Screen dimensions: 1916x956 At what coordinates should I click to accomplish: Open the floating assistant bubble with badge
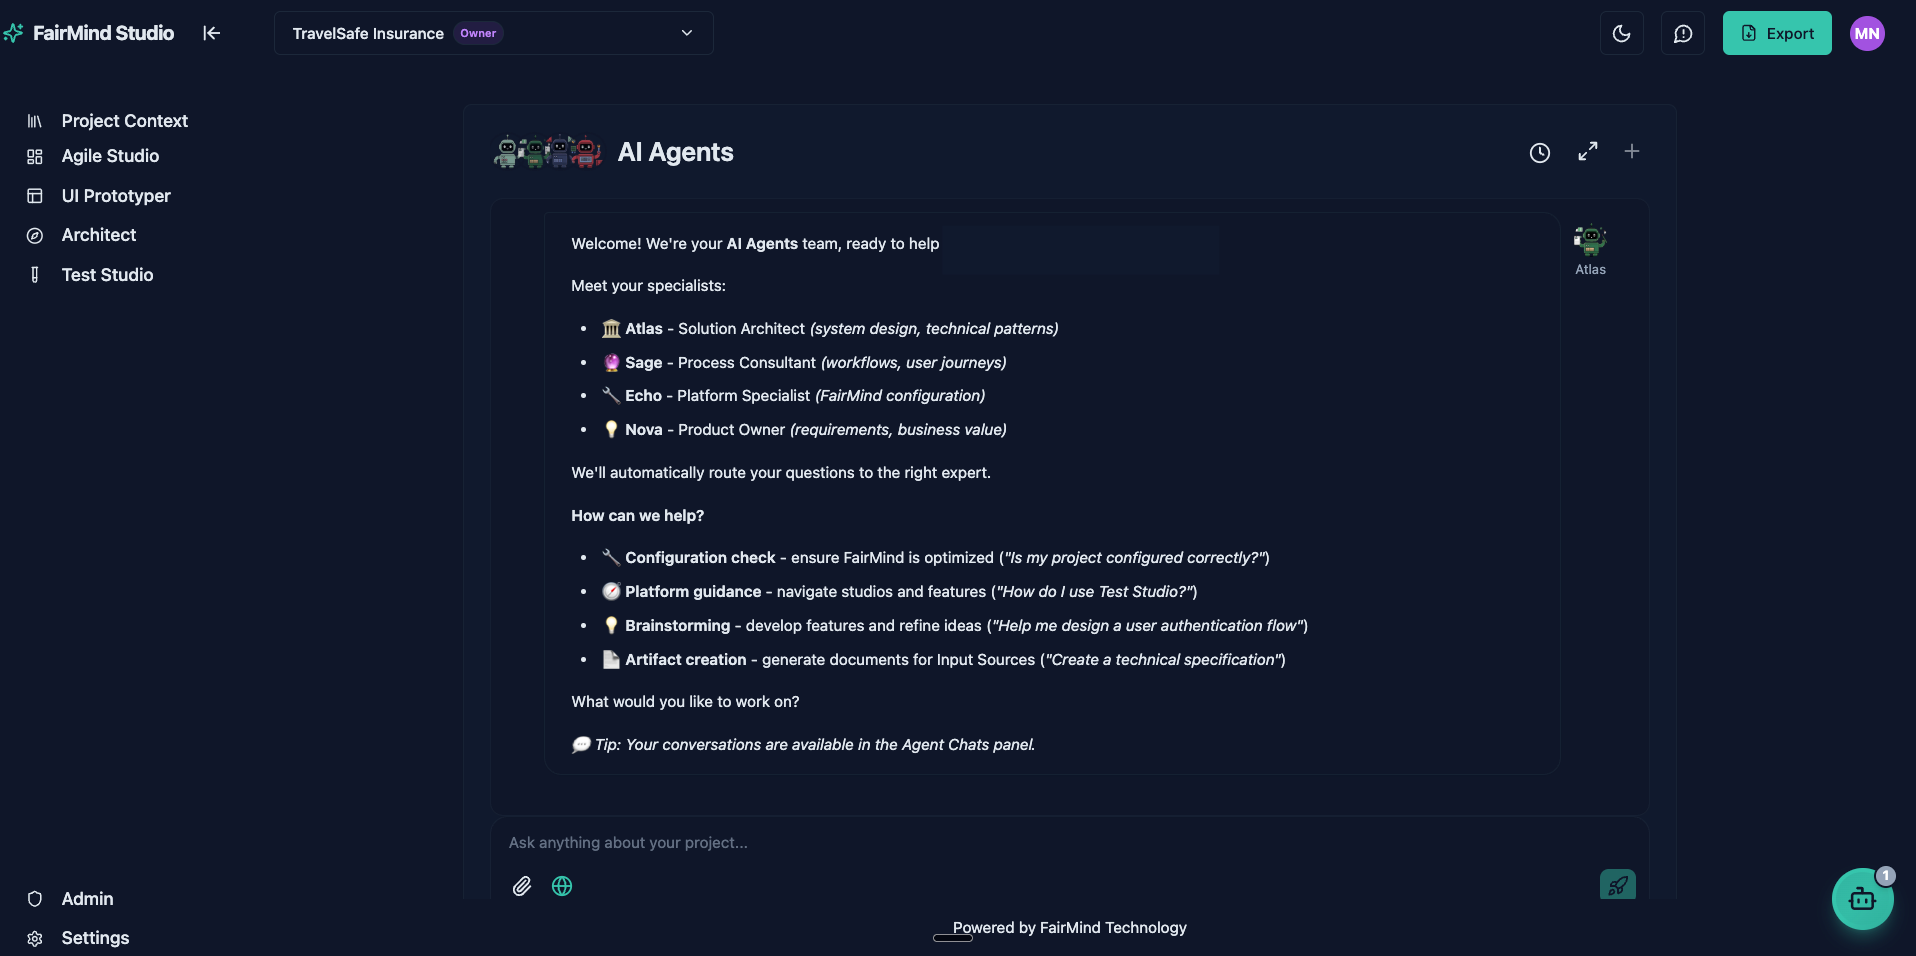point(1862,898)
